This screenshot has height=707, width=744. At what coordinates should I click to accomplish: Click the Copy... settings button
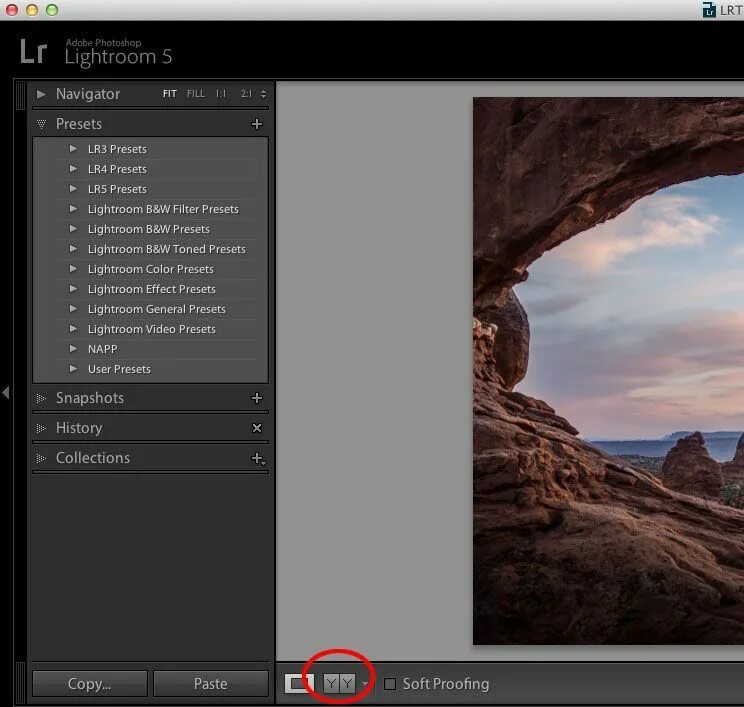[90, 684]
